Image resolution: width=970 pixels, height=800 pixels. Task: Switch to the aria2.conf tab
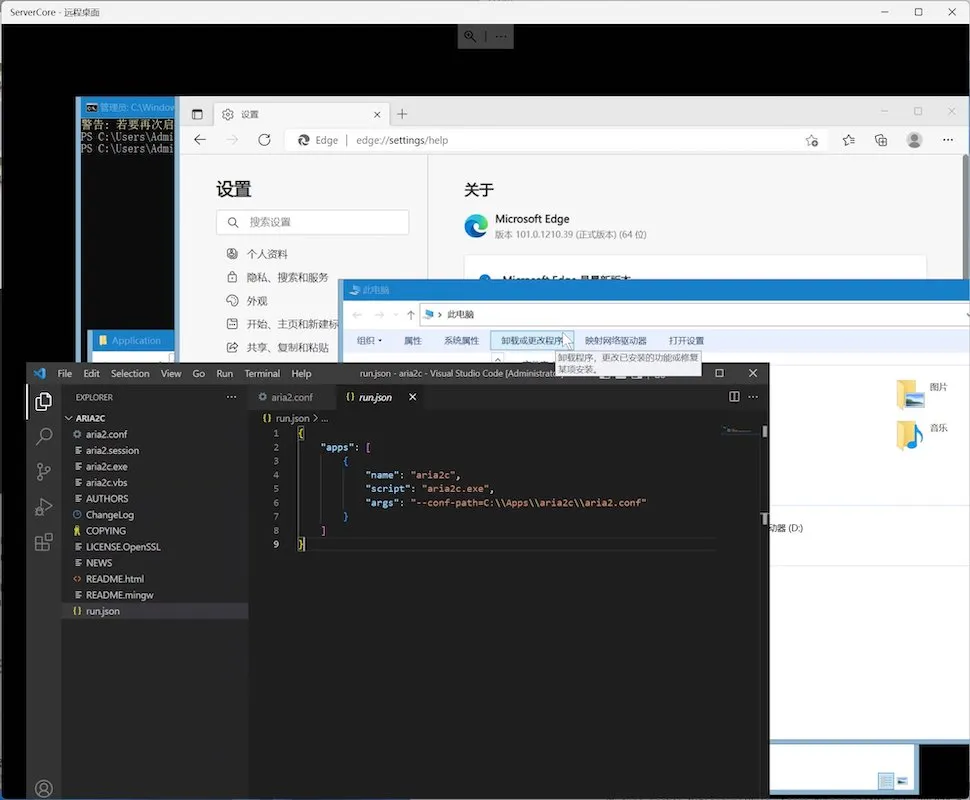(x=291, y=397)
